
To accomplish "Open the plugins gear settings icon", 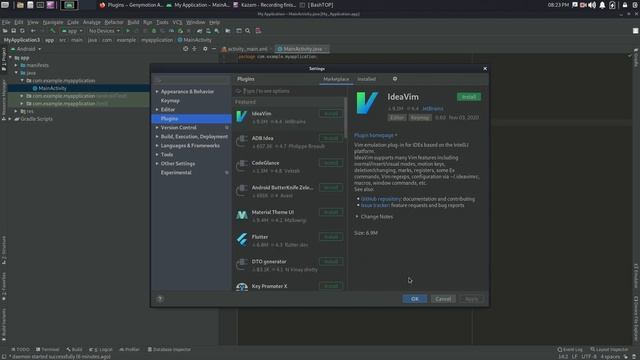I will point(395,79).
